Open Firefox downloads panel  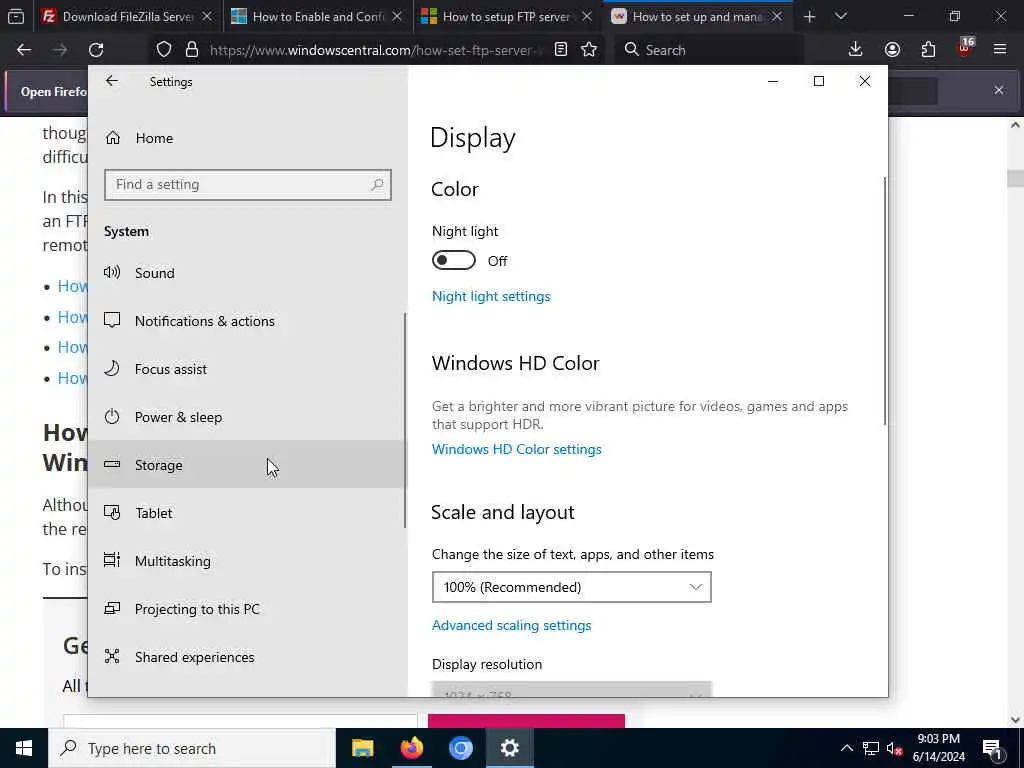(855, 50)
